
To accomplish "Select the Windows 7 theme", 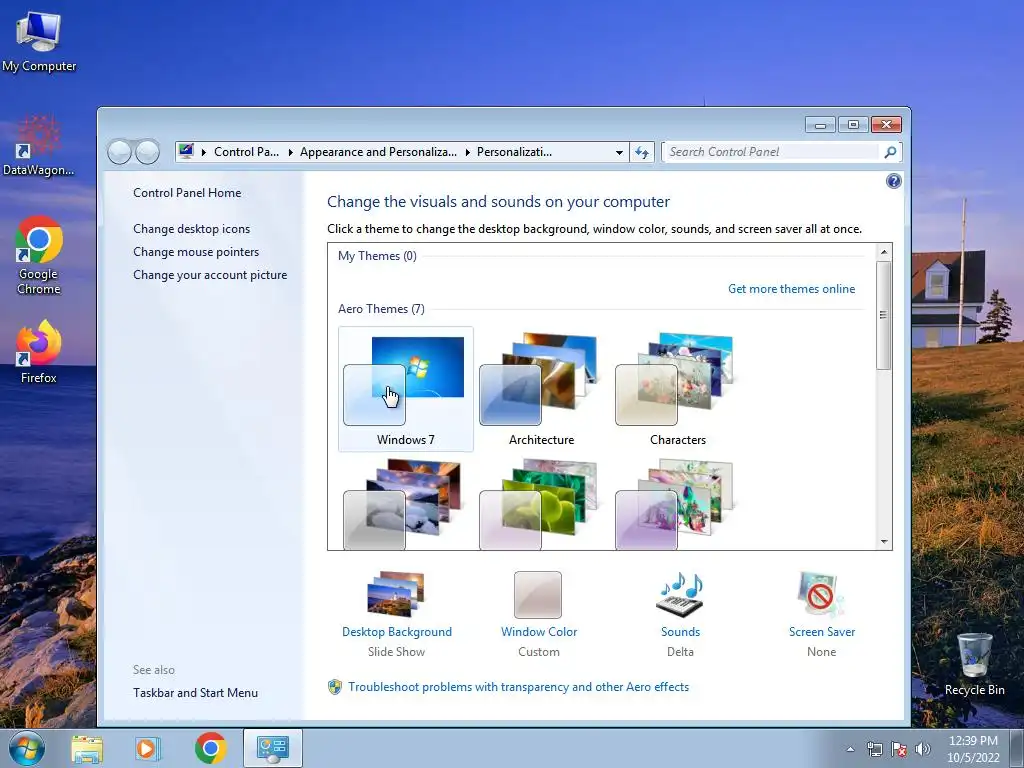I will tap(406, 389).
